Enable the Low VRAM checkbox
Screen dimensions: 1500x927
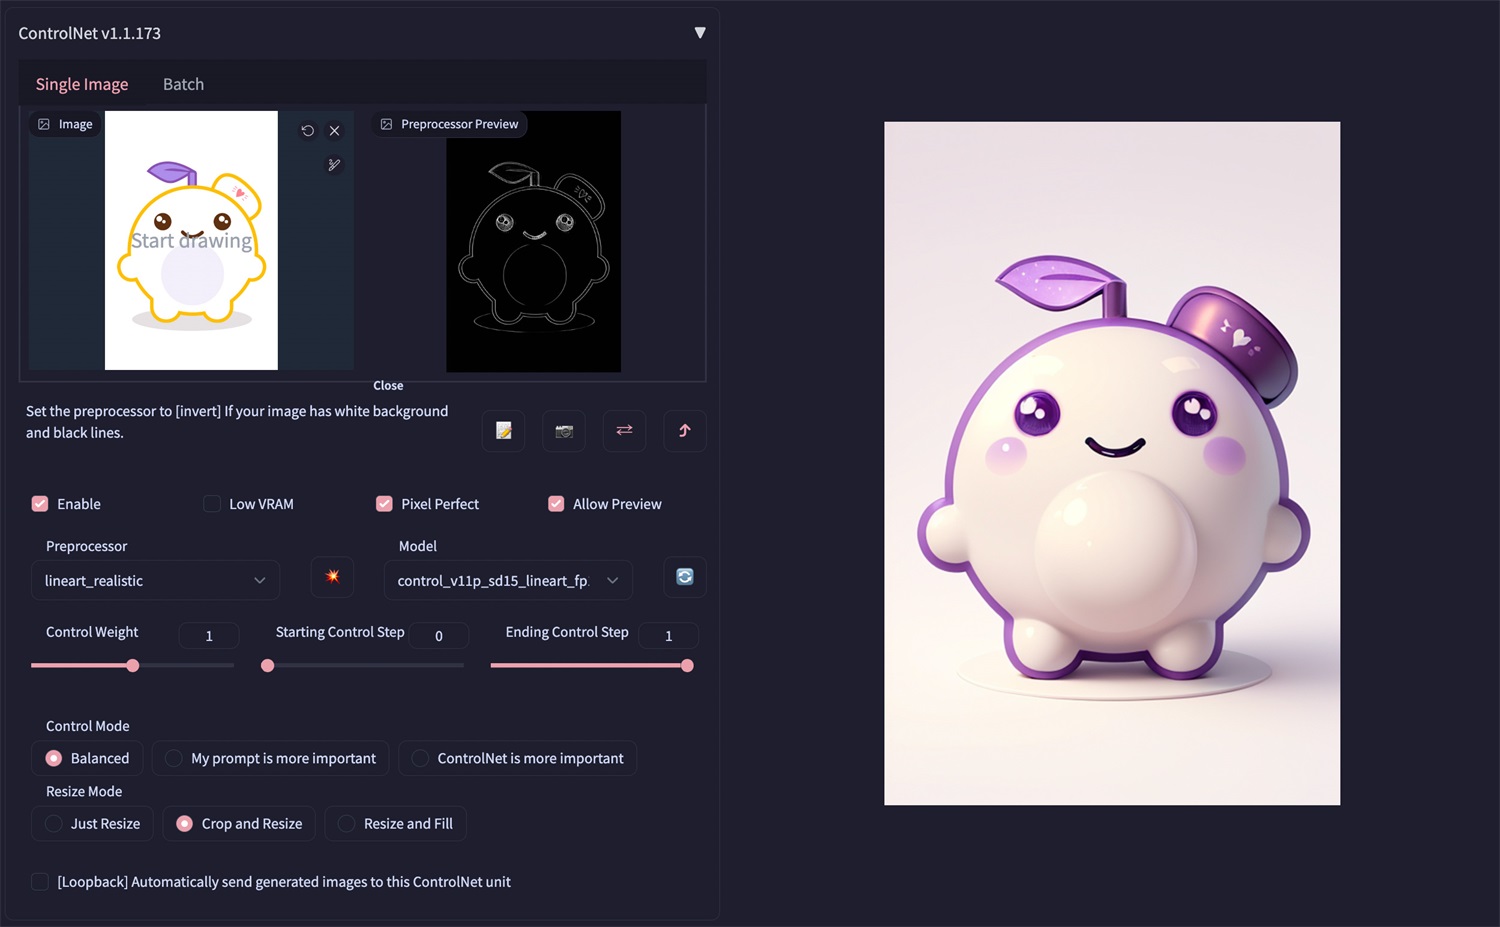pyautogui.click(x=212, y=504)
